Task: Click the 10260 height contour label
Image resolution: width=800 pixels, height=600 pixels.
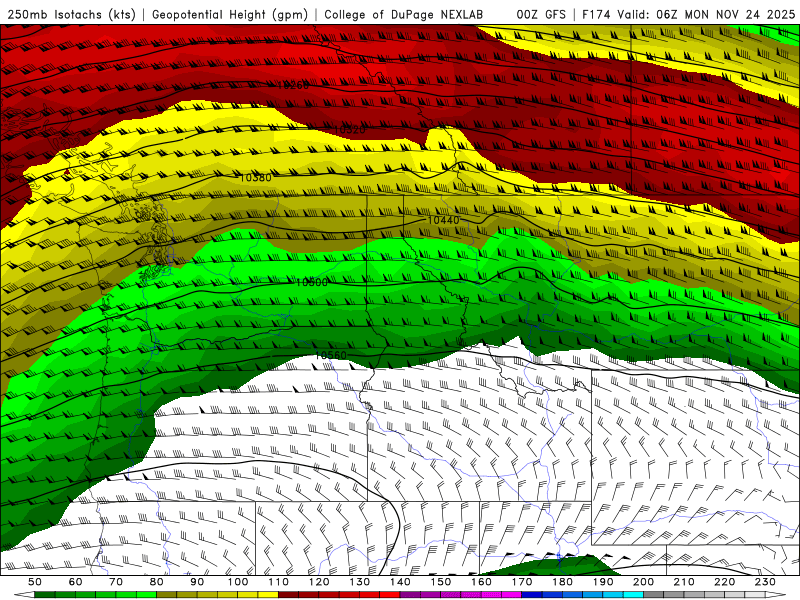Action: pos(293,85)
